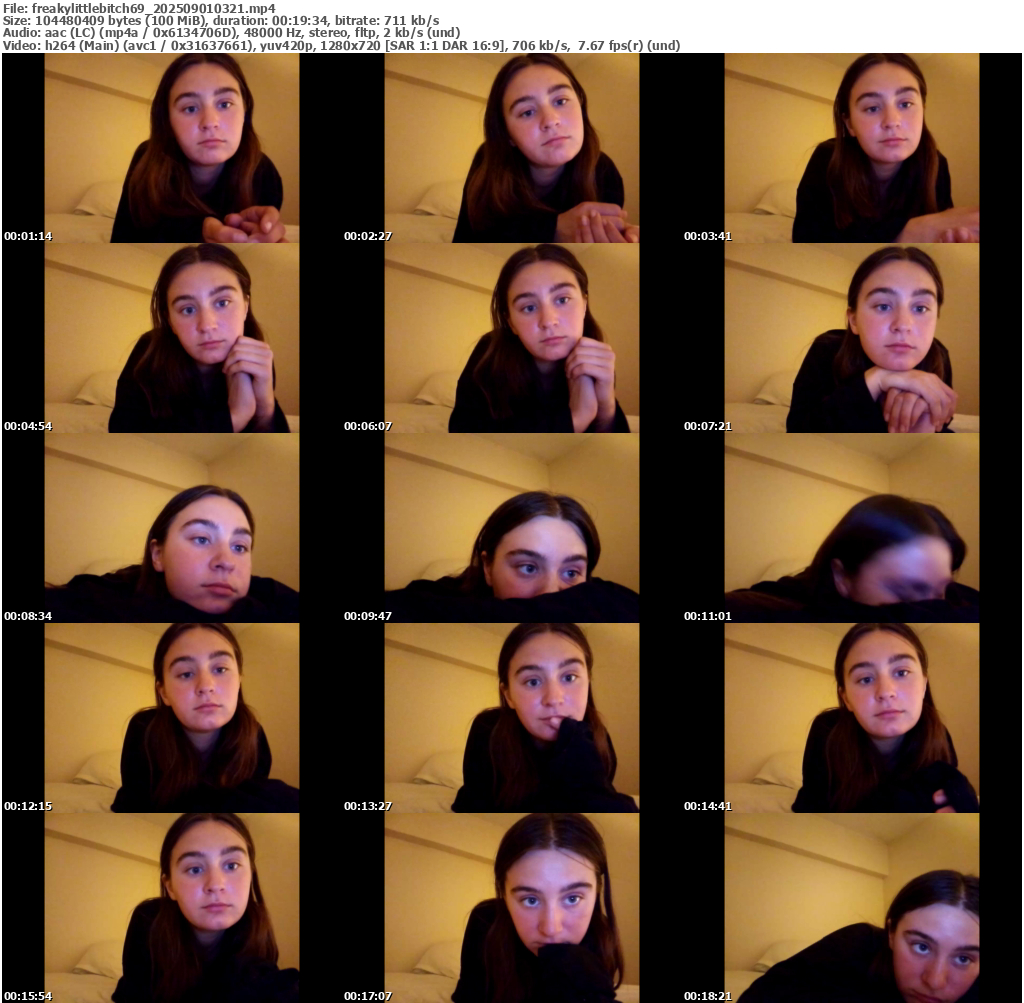Click the timestamp label '00:18:21'

pyautogui.click(x=708, y=996)
